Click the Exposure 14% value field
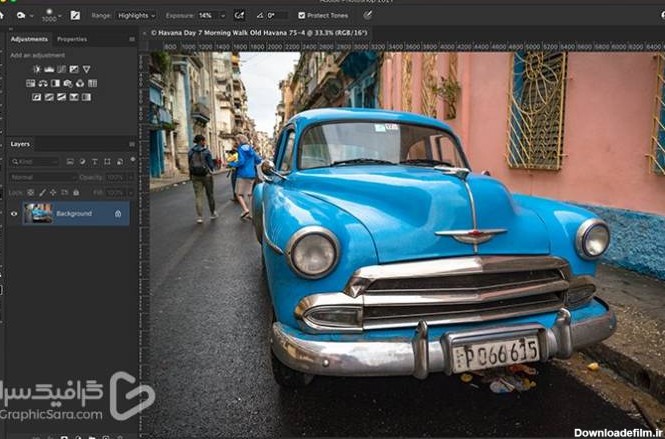The height and width of the screenshot is (439, 665). point(208,16)
